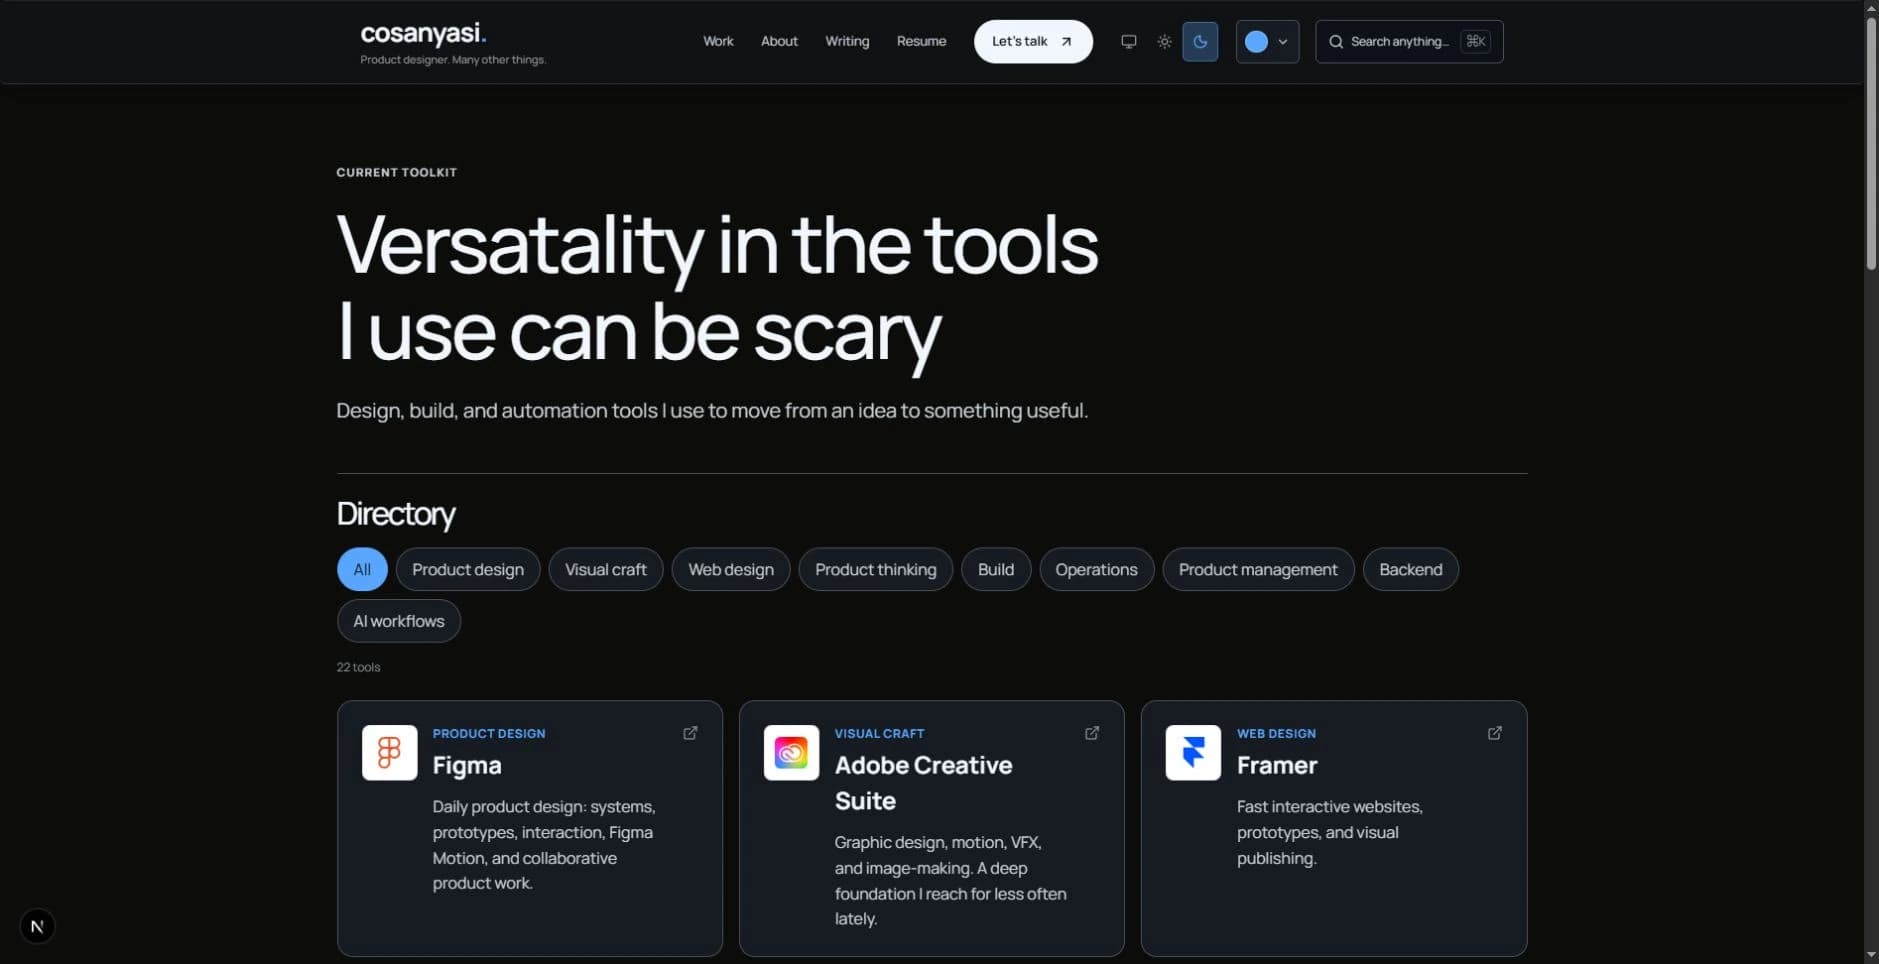The width and height of the screenshot is (1879, 964).
Task: Click the Framer card title
Action: (1277, 765)
